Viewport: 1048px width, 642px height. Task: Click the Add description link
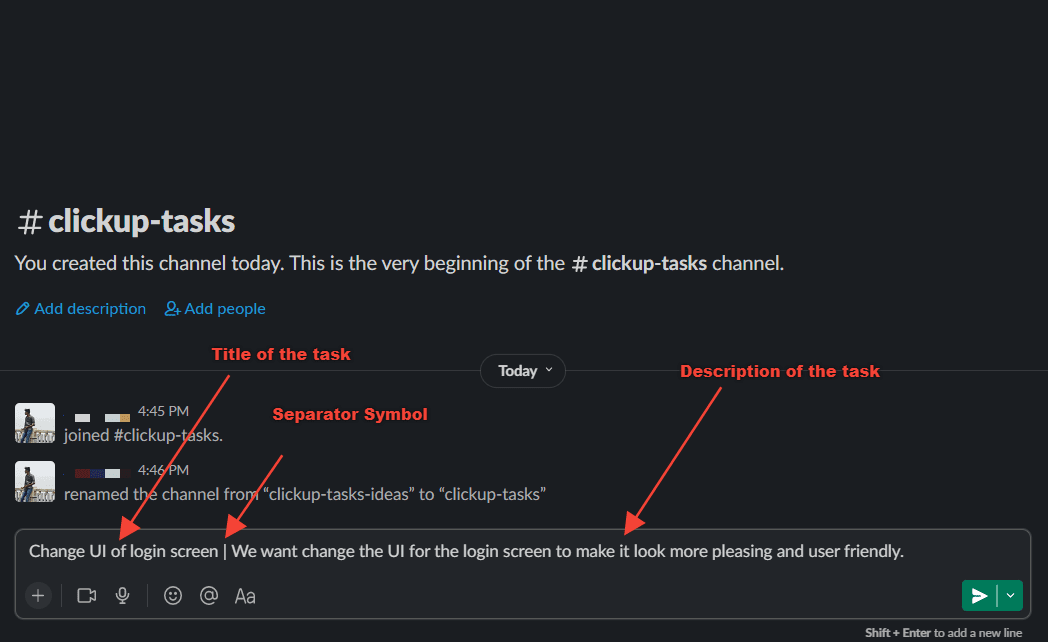[x=90, y=309]
